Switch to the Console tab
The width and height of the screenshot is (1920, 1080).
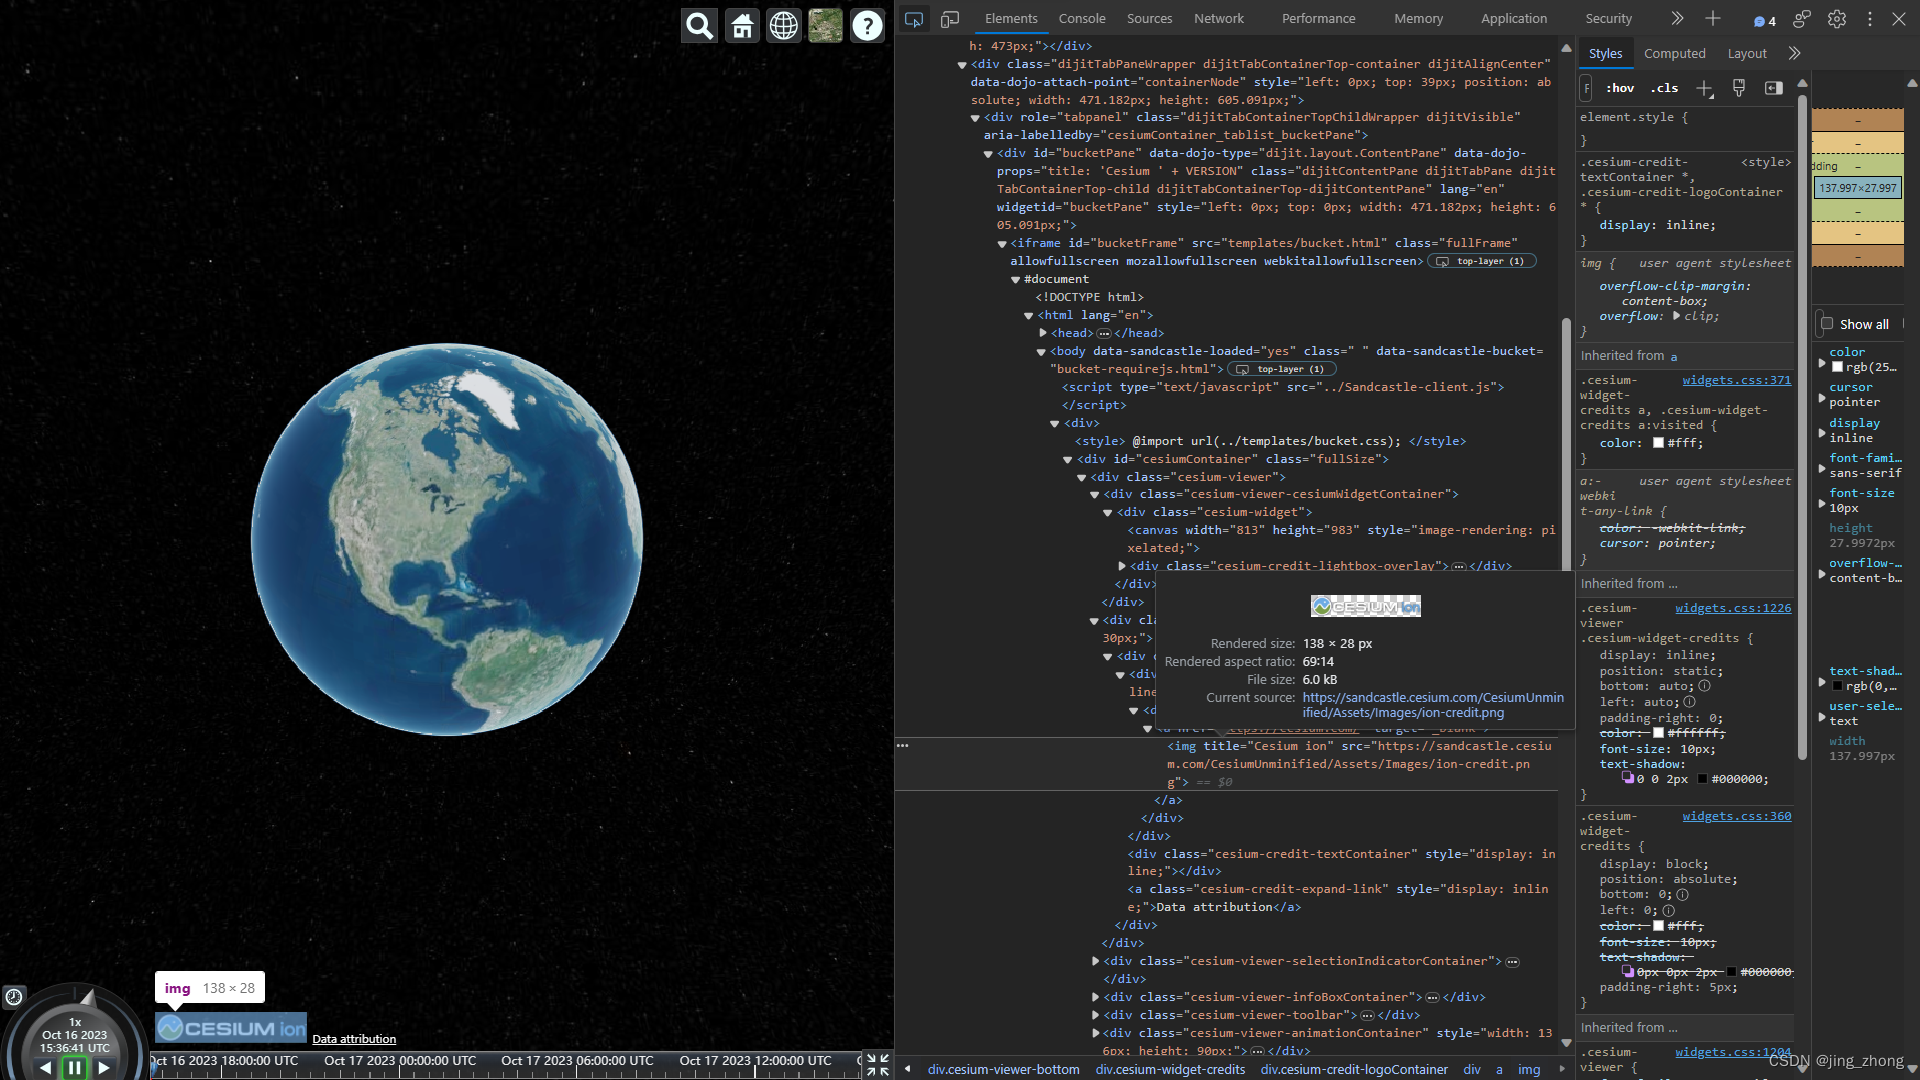coord(1082,19)
